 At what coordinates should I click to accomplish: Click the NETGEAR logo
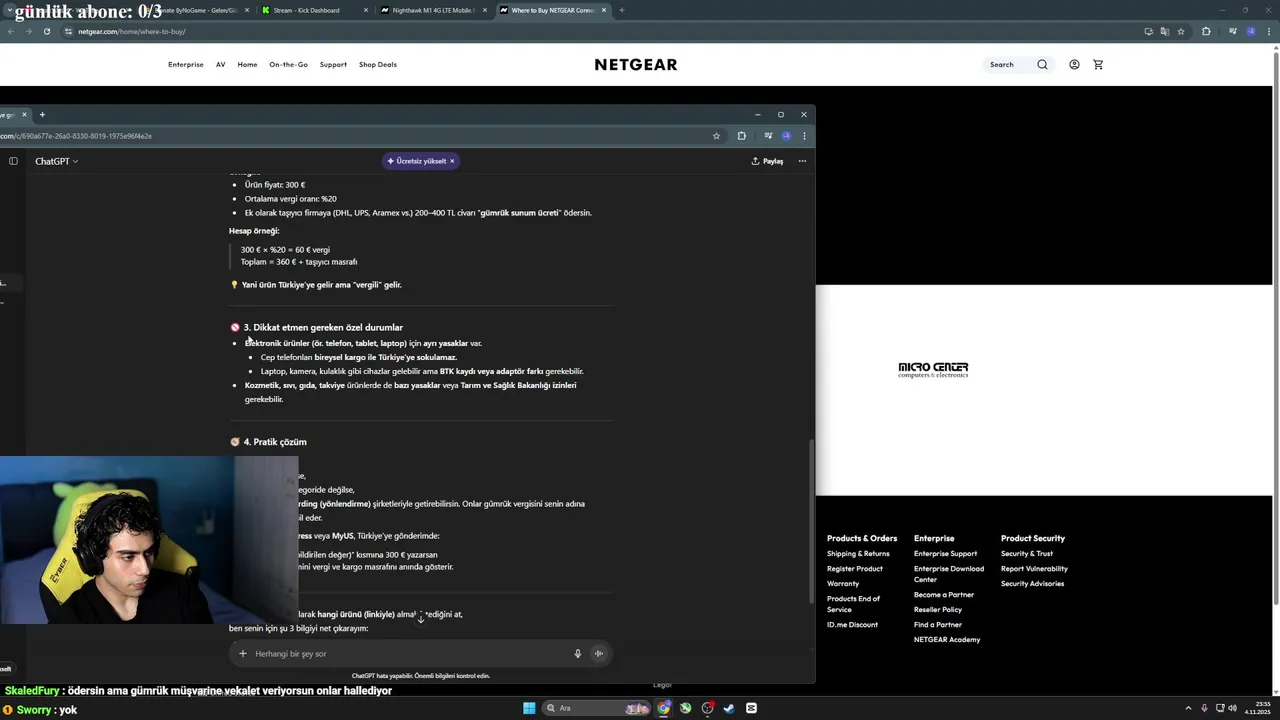click(x=636, y=65)
